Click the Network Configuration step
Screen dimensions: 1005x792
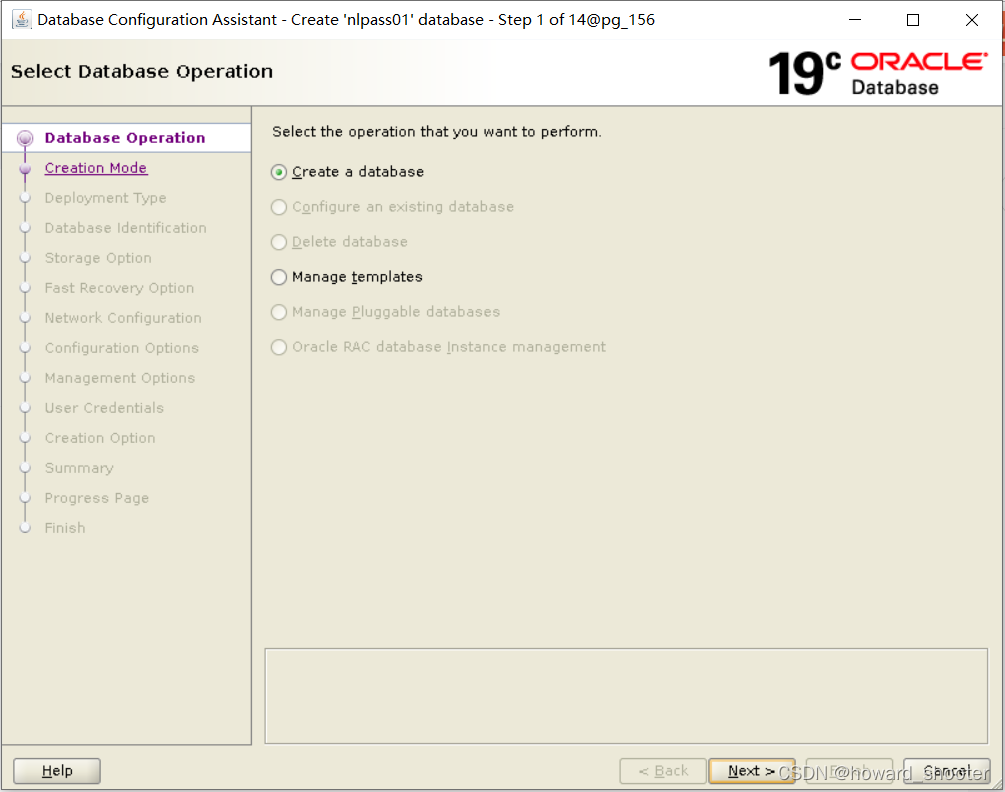123,318
